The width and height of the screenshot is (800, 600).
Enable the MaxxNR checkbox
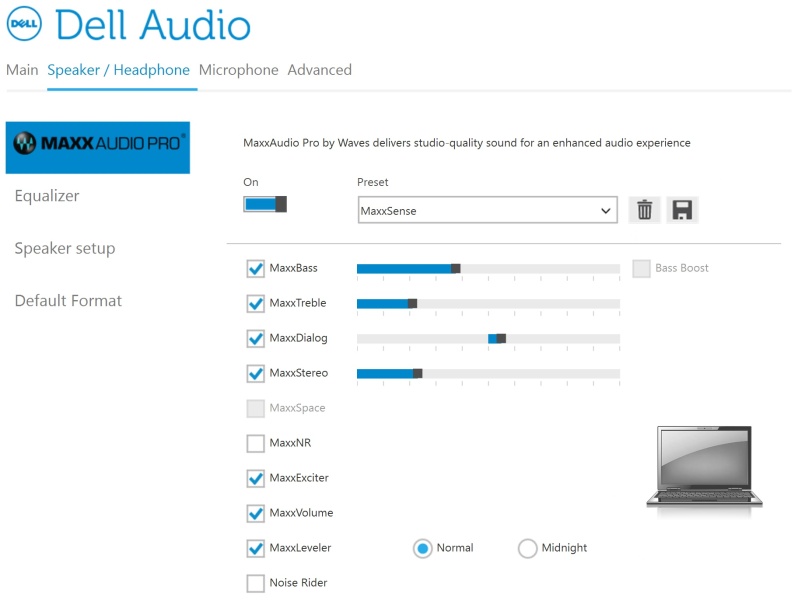pos(255,443)
